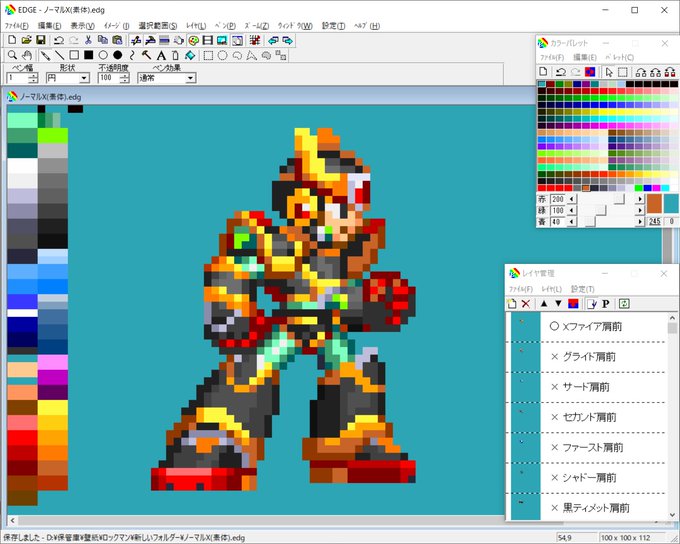Click the ペン幅 pen width spinner
The height and width of the screenshot is (544, 680).
pyautogui.click(x=33, y=78)
